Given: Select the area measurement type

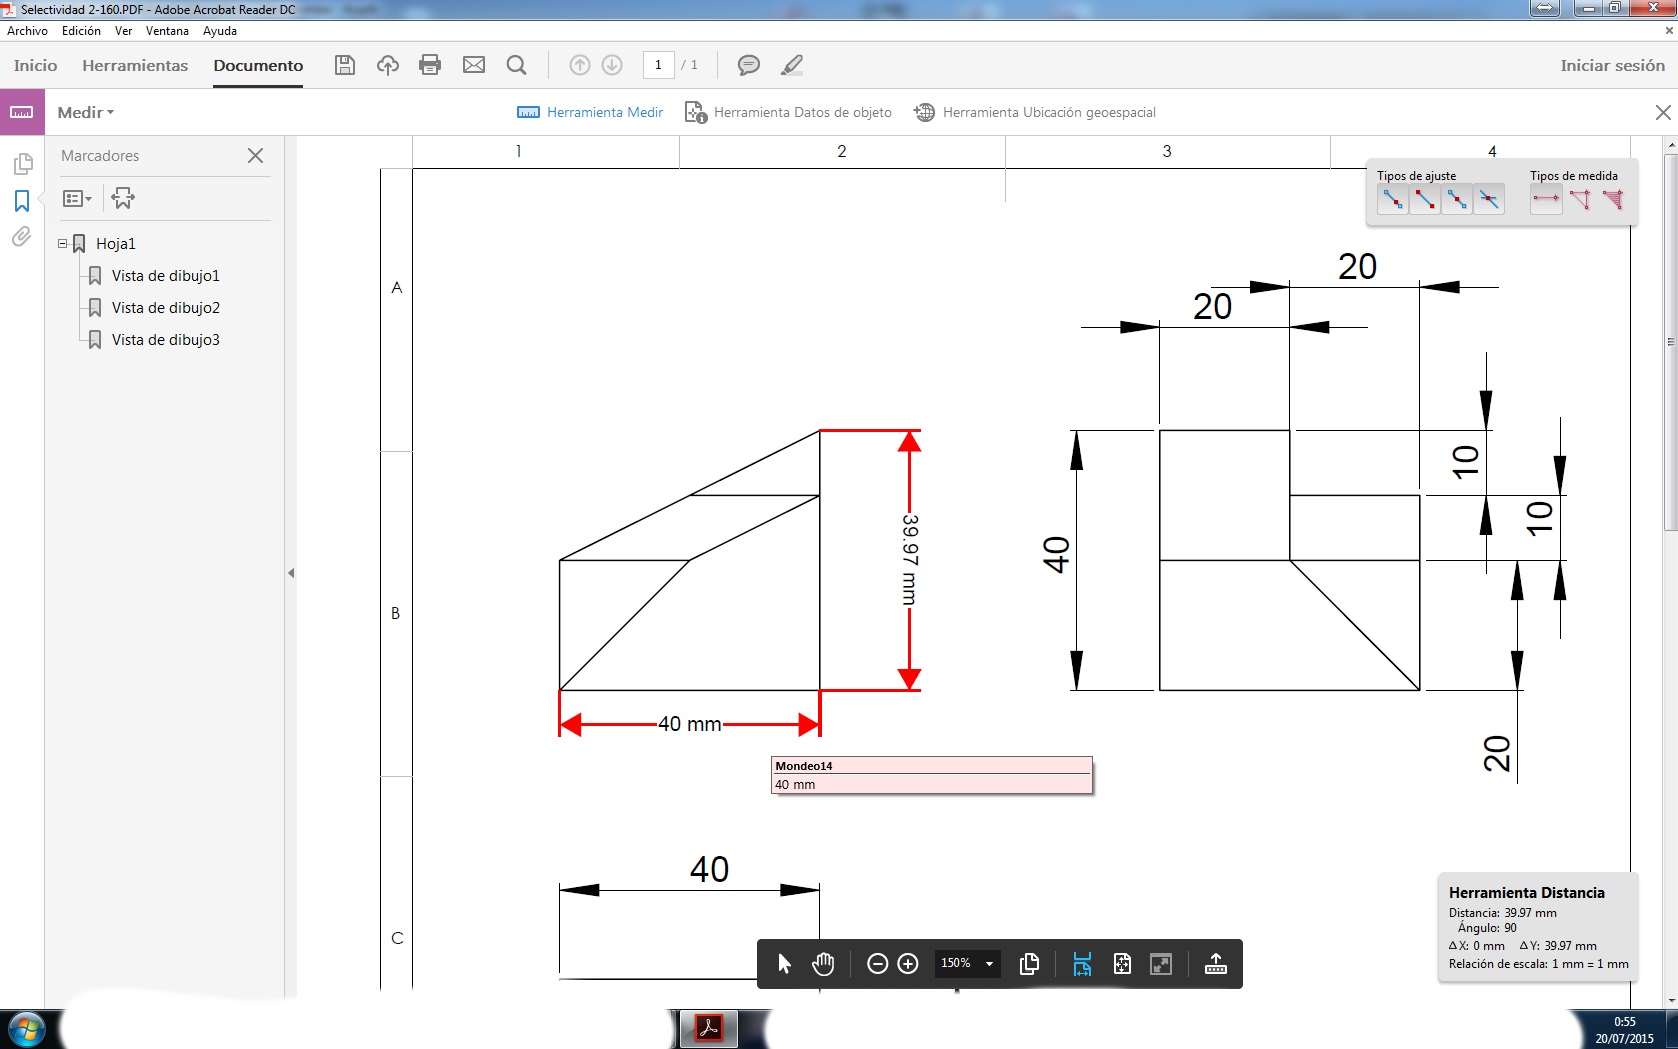Looking at the screenshot, I should click(1612, 199).
